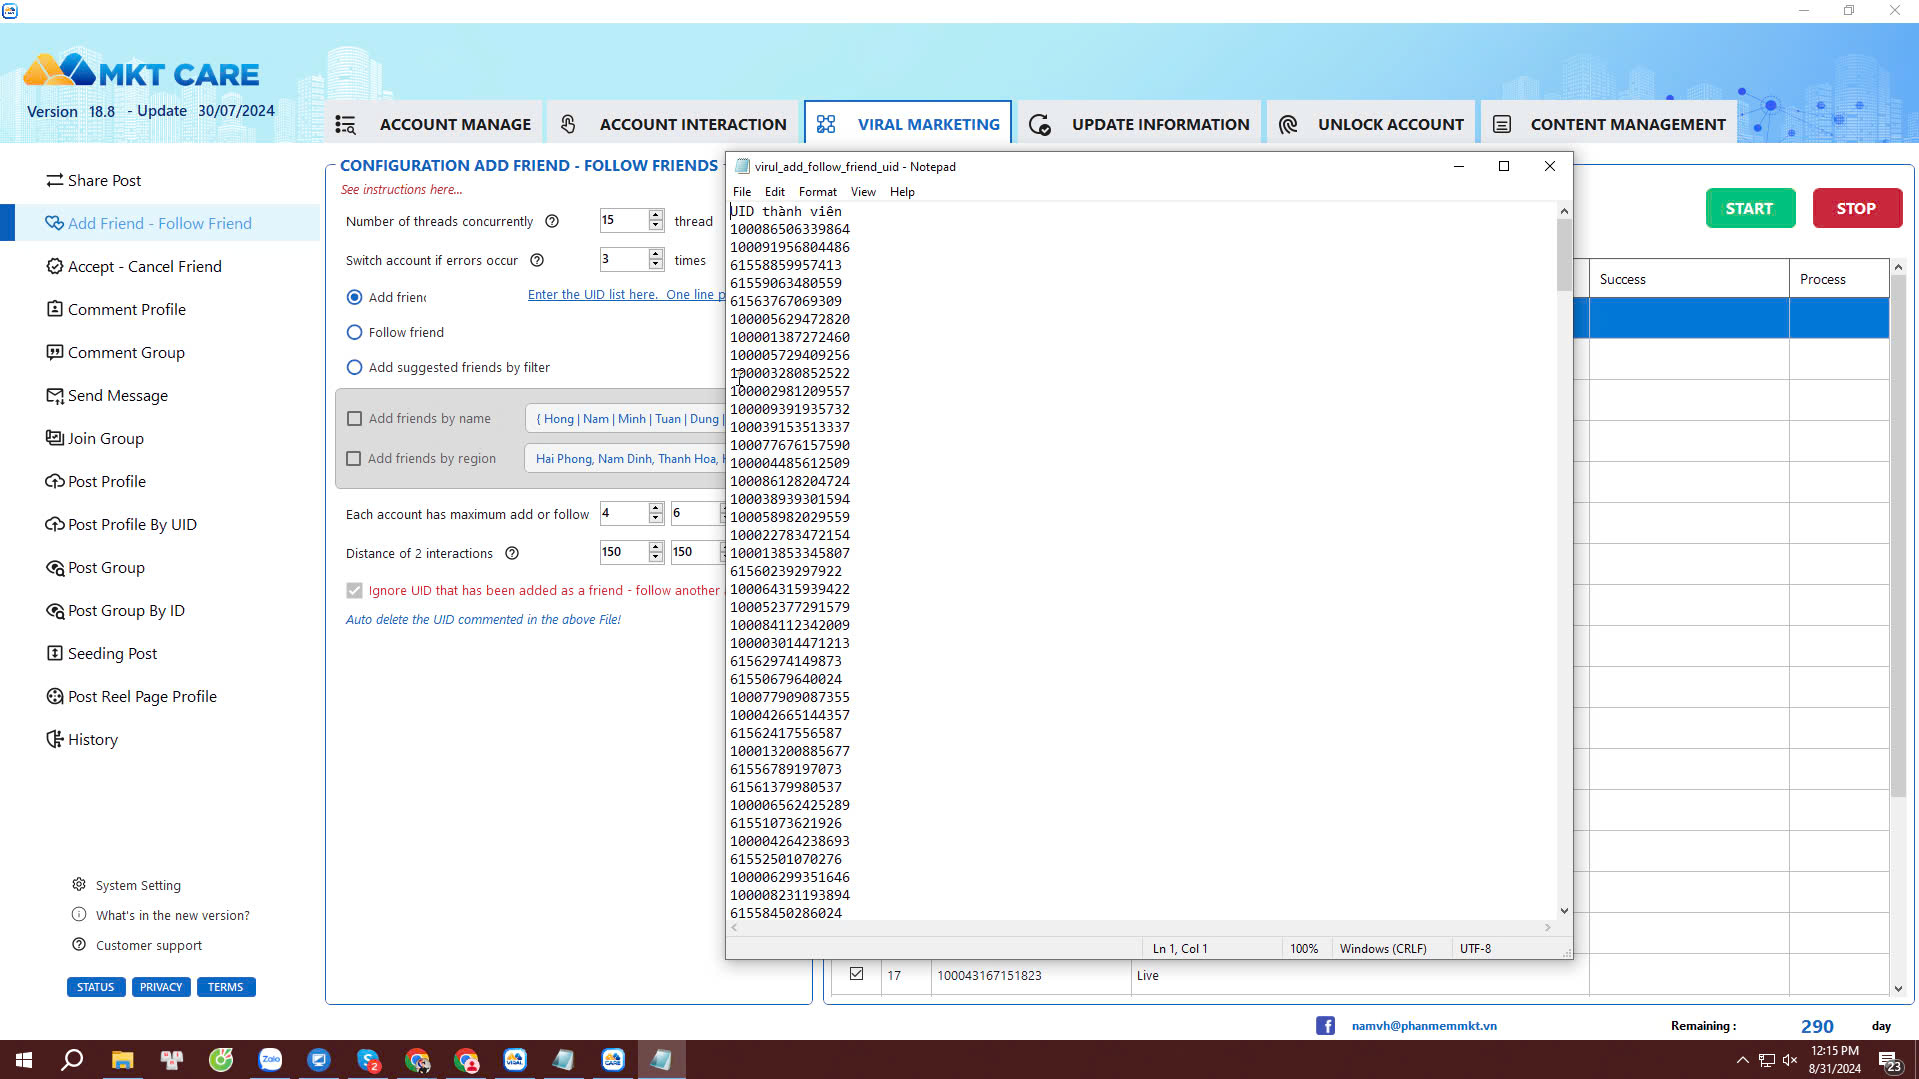Click the Share Post sidebar icon
Image resolution: width=1919 pixels, height=1079 pixels.
[55, 180]
